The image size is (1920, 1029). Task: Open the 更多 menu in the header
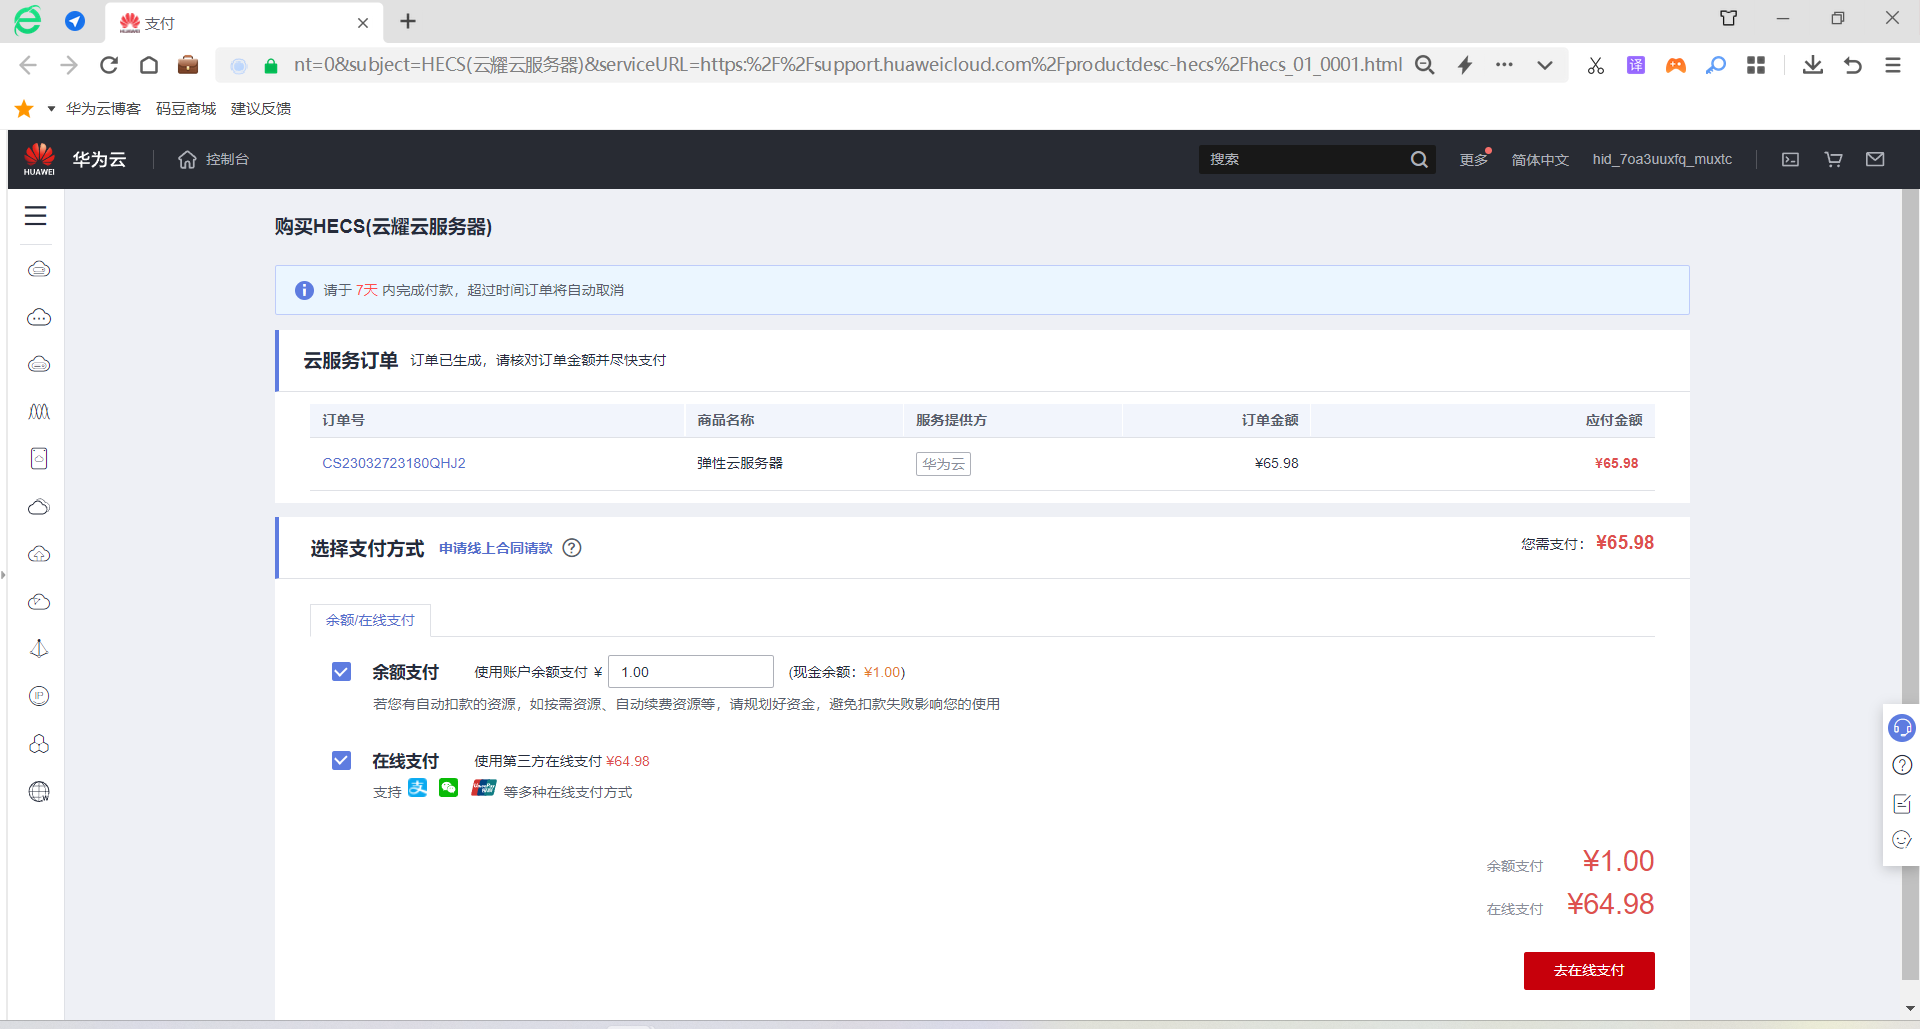click(1474, 159)
